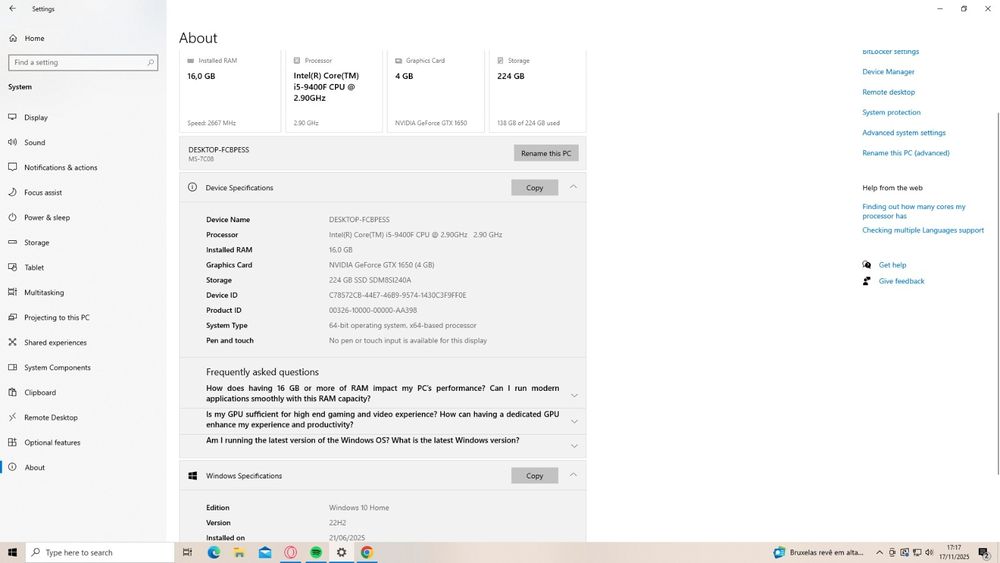Image resolution: width=1000 pixels, height=563 pixels.
Task: Open Notifications & actions settings
Action: click(61, 167)
